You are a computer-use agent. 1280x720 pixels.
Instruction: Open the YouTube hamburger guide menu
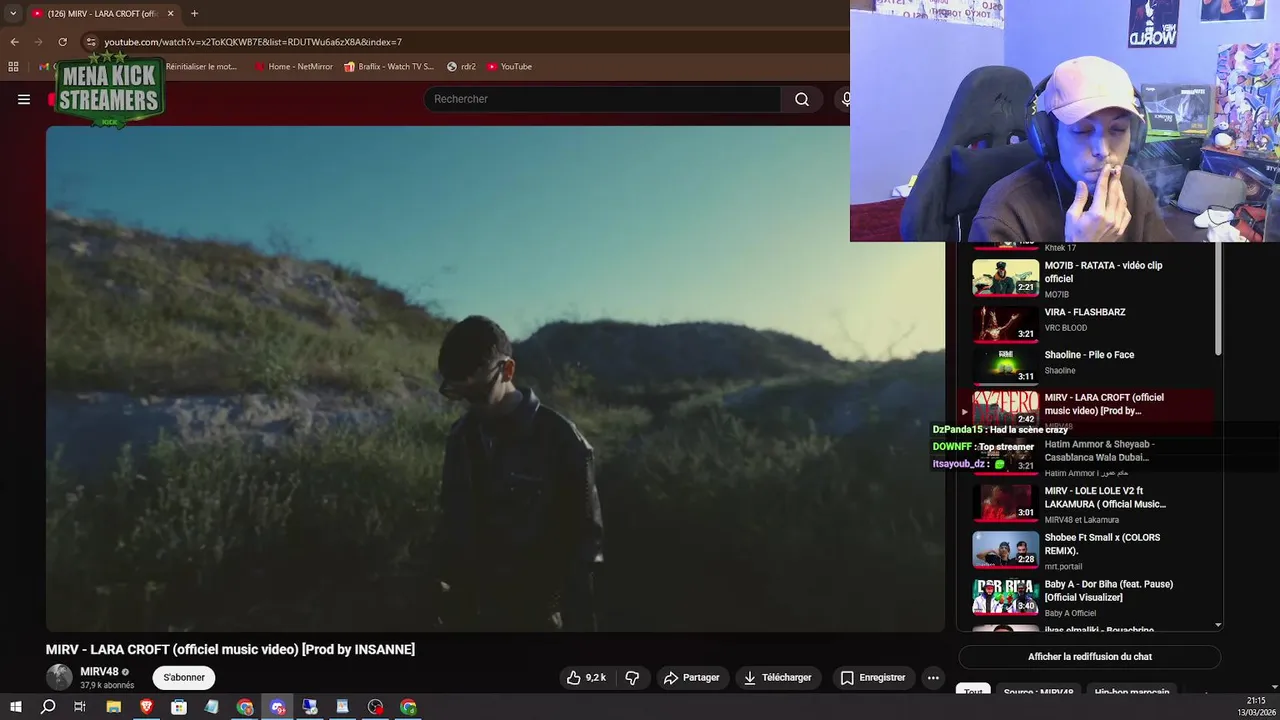coord(24,99)
